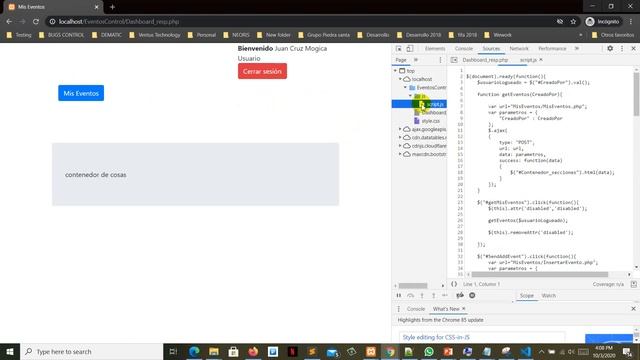
Task: Select the Scope debugger tab
Action: click(x=527, y=296)
